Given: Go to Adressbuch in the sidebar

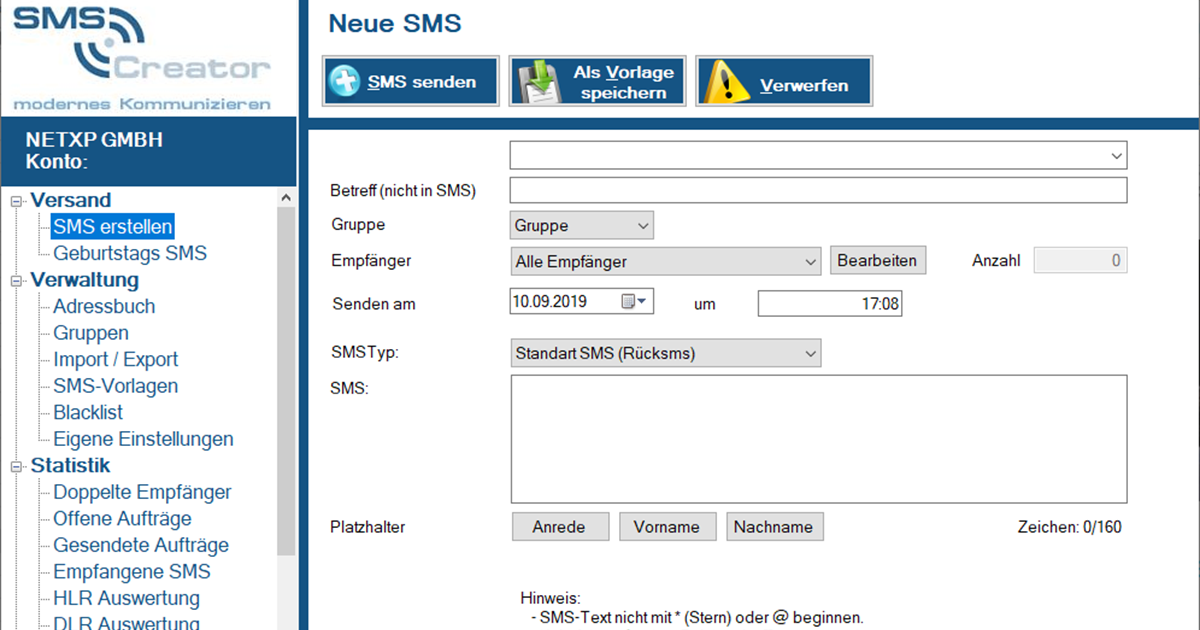Looking at the screenshot, I should 104,307.
